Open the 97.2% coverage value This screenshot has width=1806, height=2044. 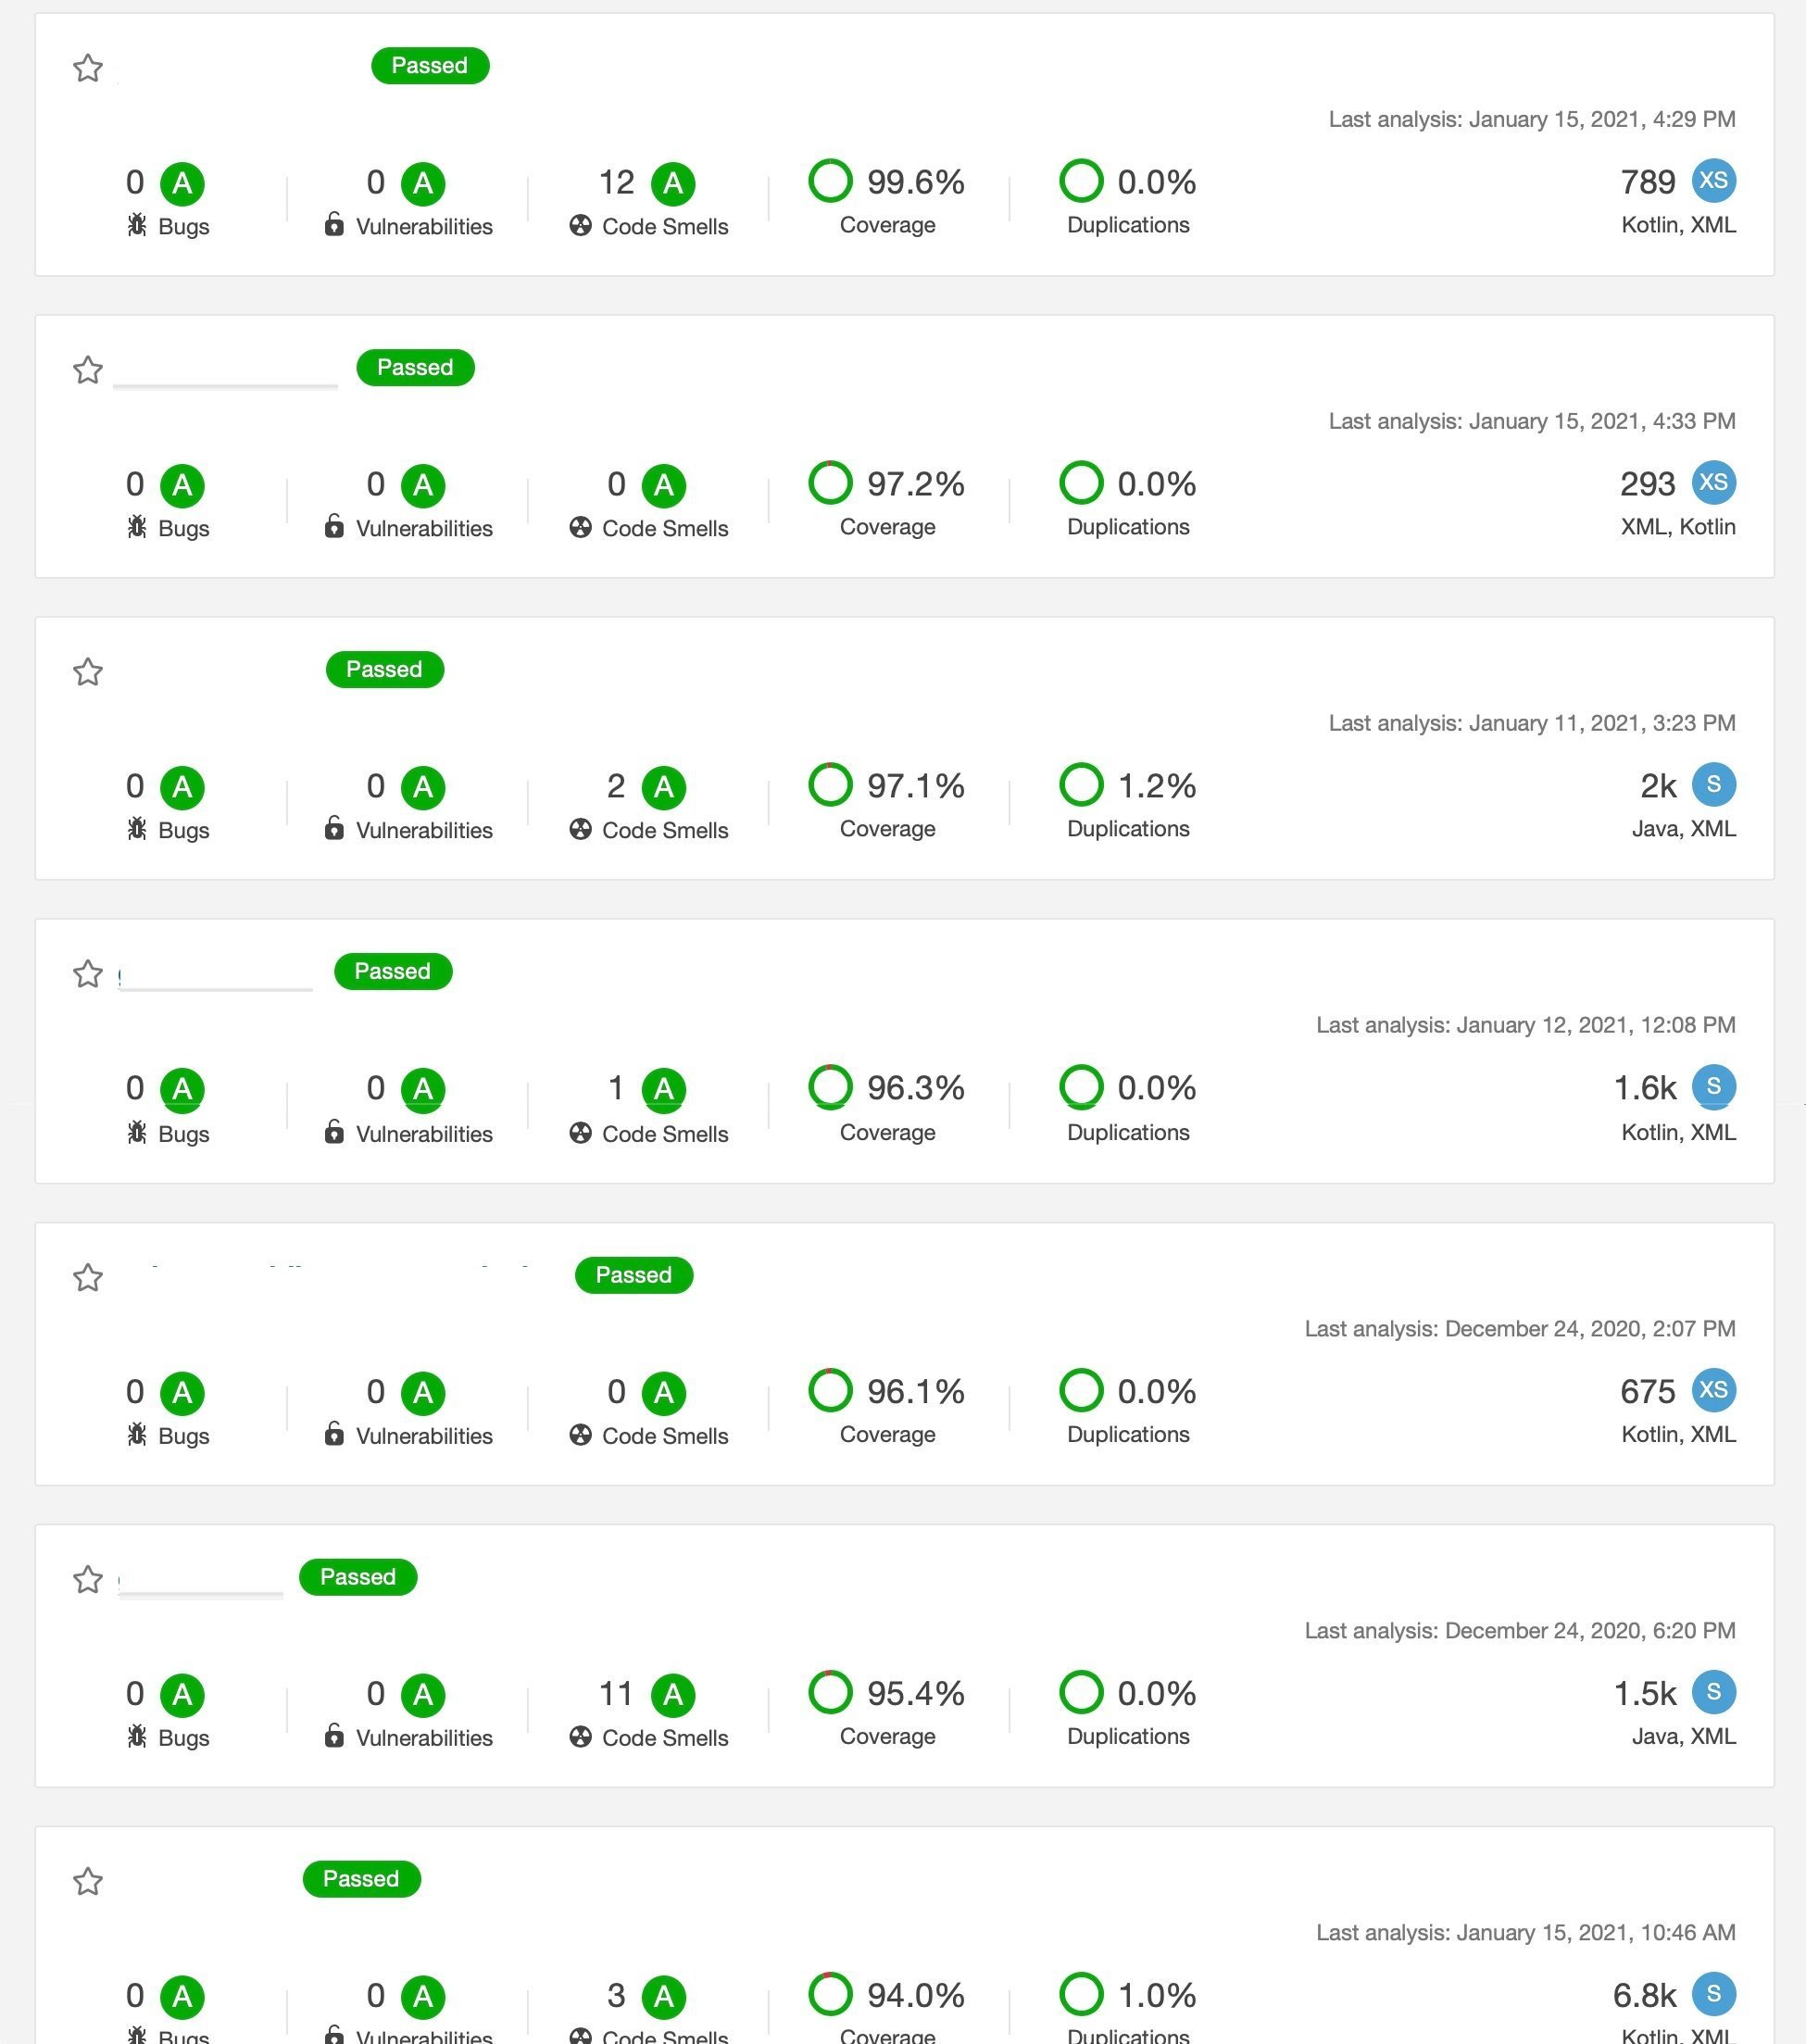(x=915, y=484)
